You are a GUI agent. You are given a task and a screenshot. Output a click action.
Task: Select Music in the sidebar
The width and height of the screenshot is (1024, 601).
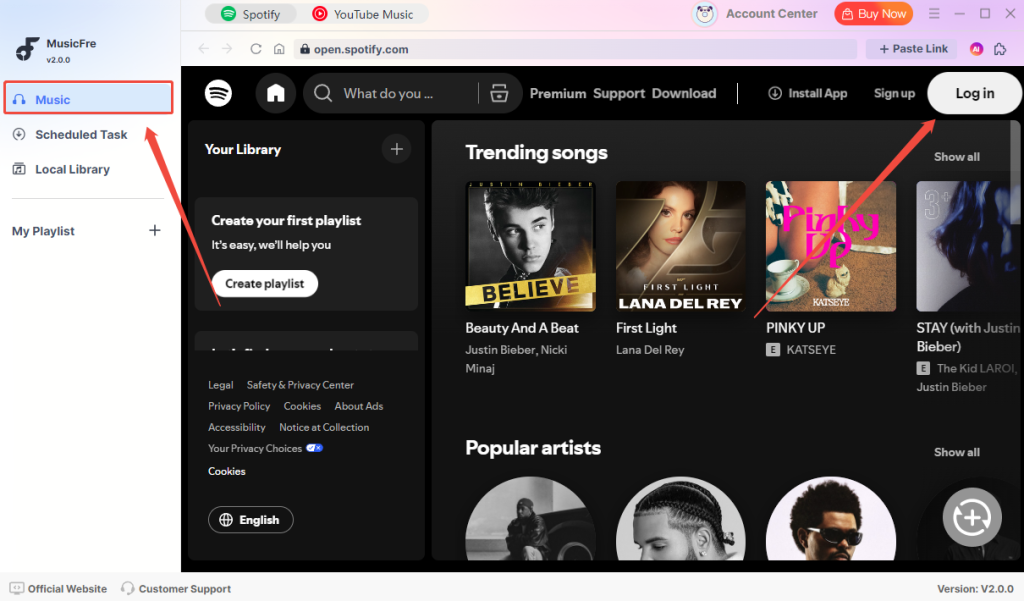88,99
